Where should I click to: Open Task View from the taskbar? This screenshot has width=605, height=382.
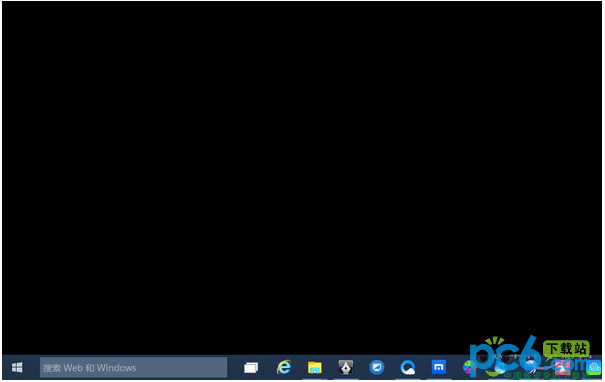251,367
